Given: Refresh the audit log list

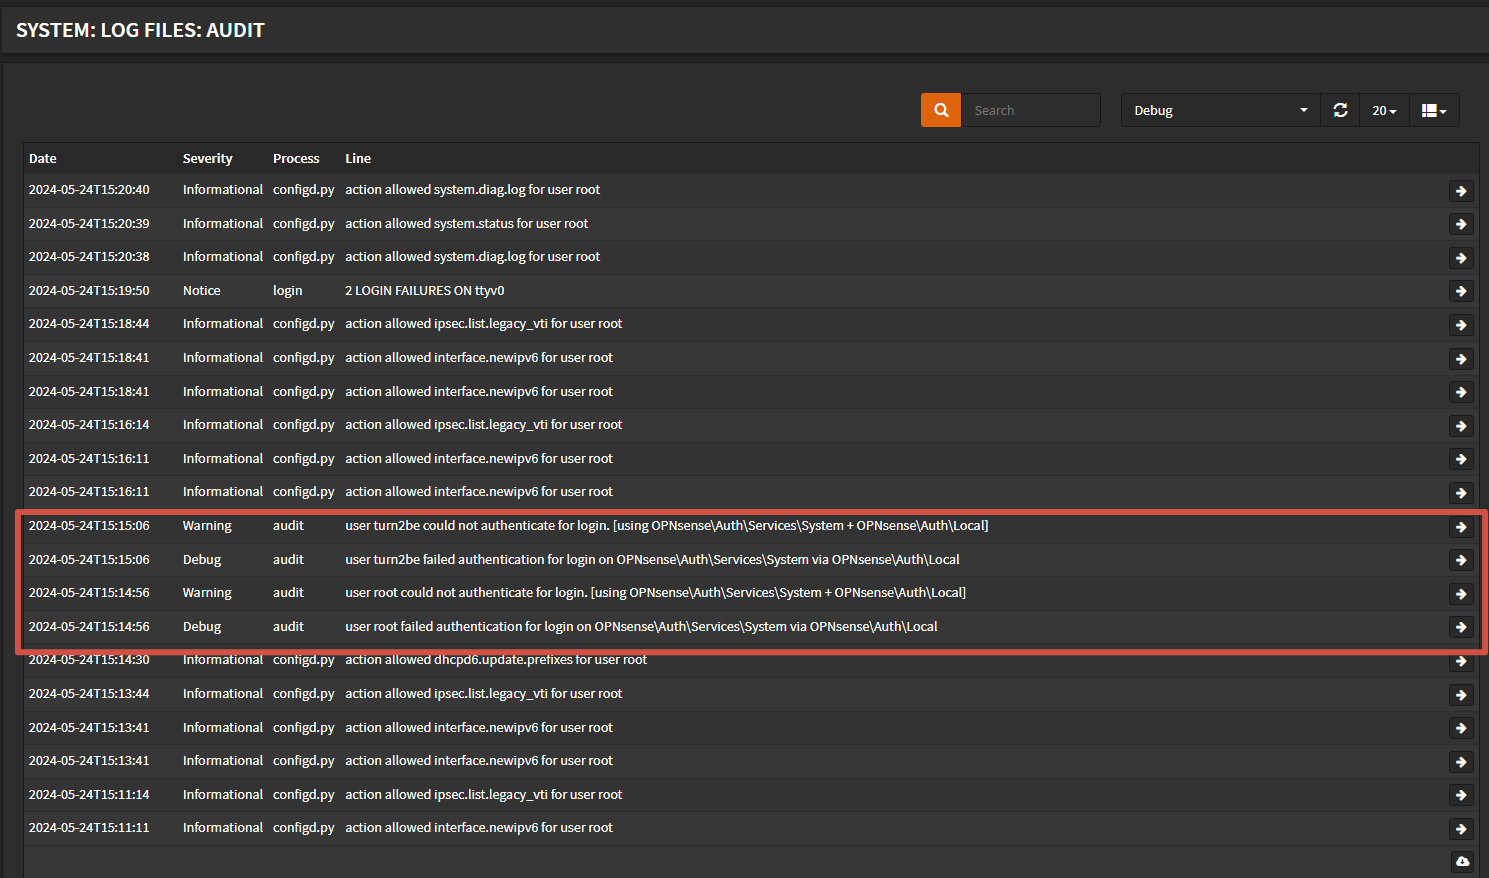Looking at the screenshot, I should (x=1340, y=110).
